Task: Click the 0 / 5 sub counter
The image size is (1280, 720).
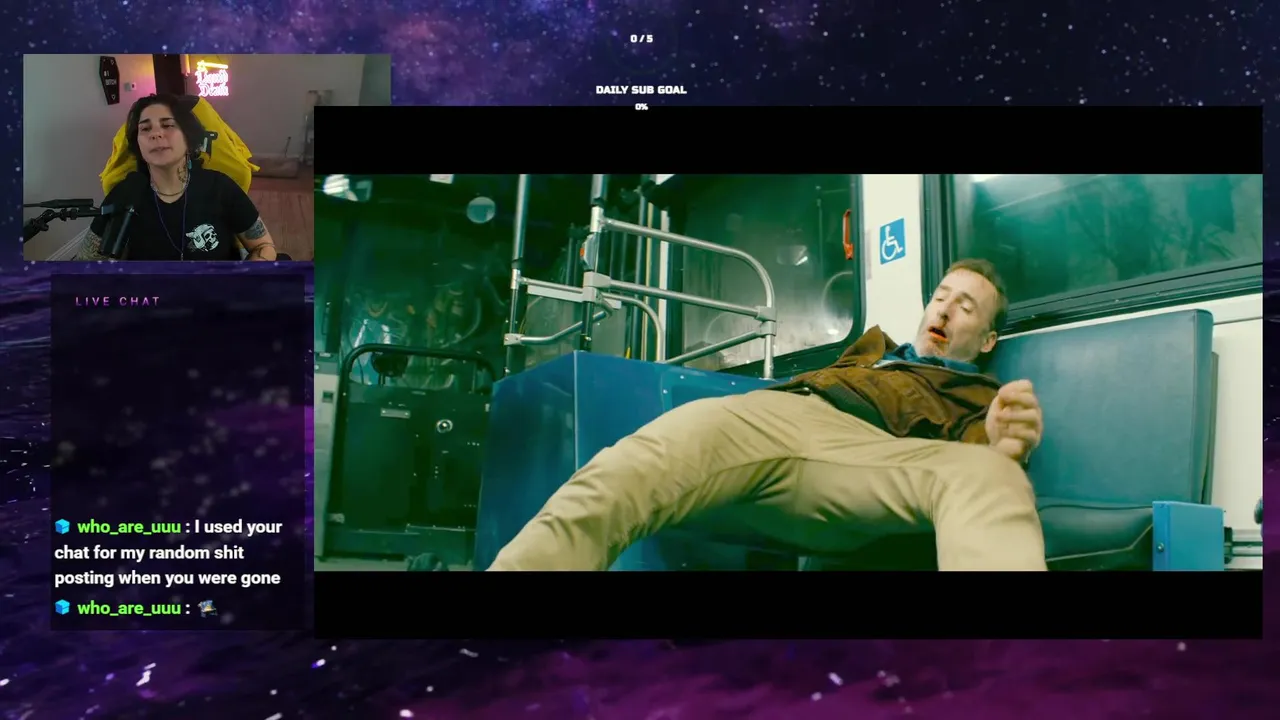Action: pos(641,39)
